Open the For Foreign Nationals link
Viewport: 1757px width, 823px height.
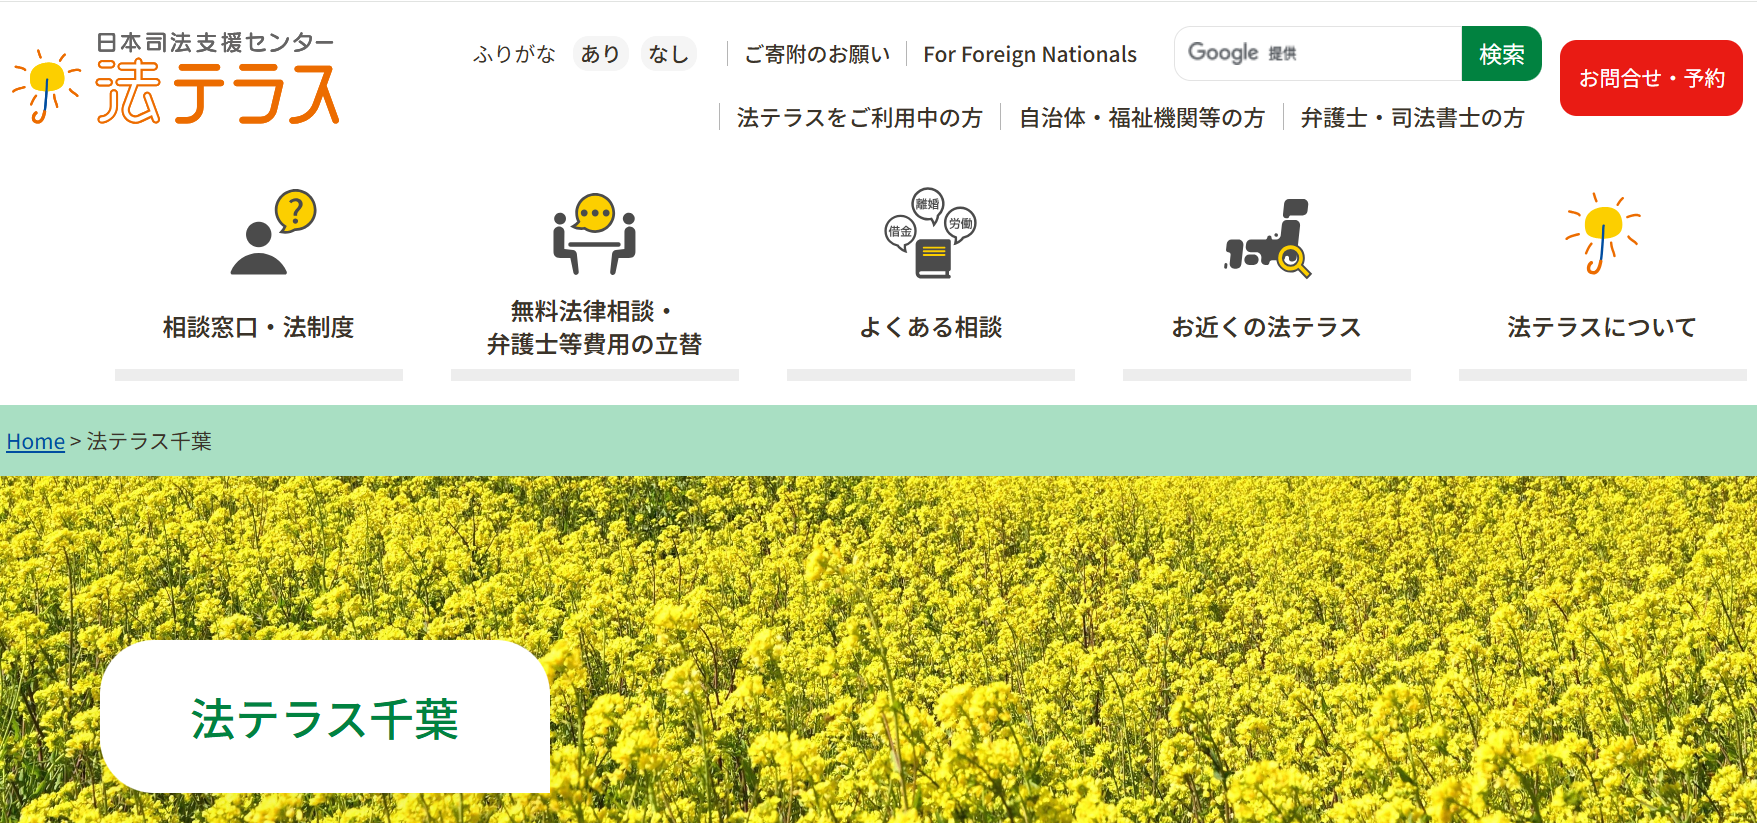(x=1029, y=54)
